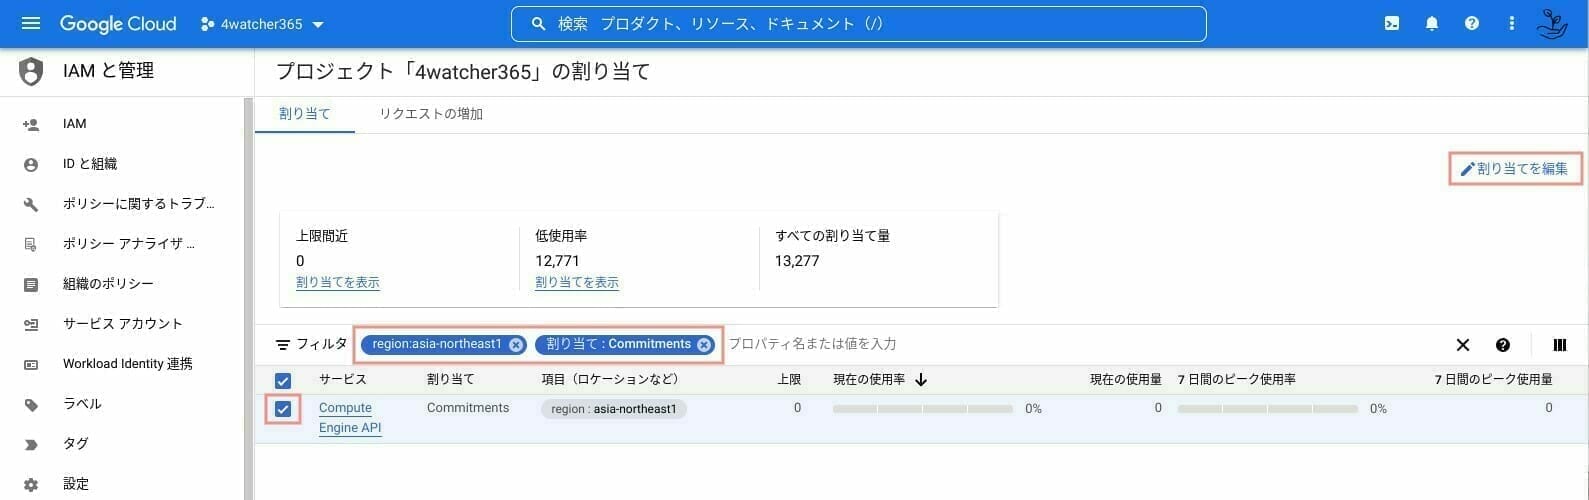
Task: Click the 上限 column header
Action: [x=789, y=380]
